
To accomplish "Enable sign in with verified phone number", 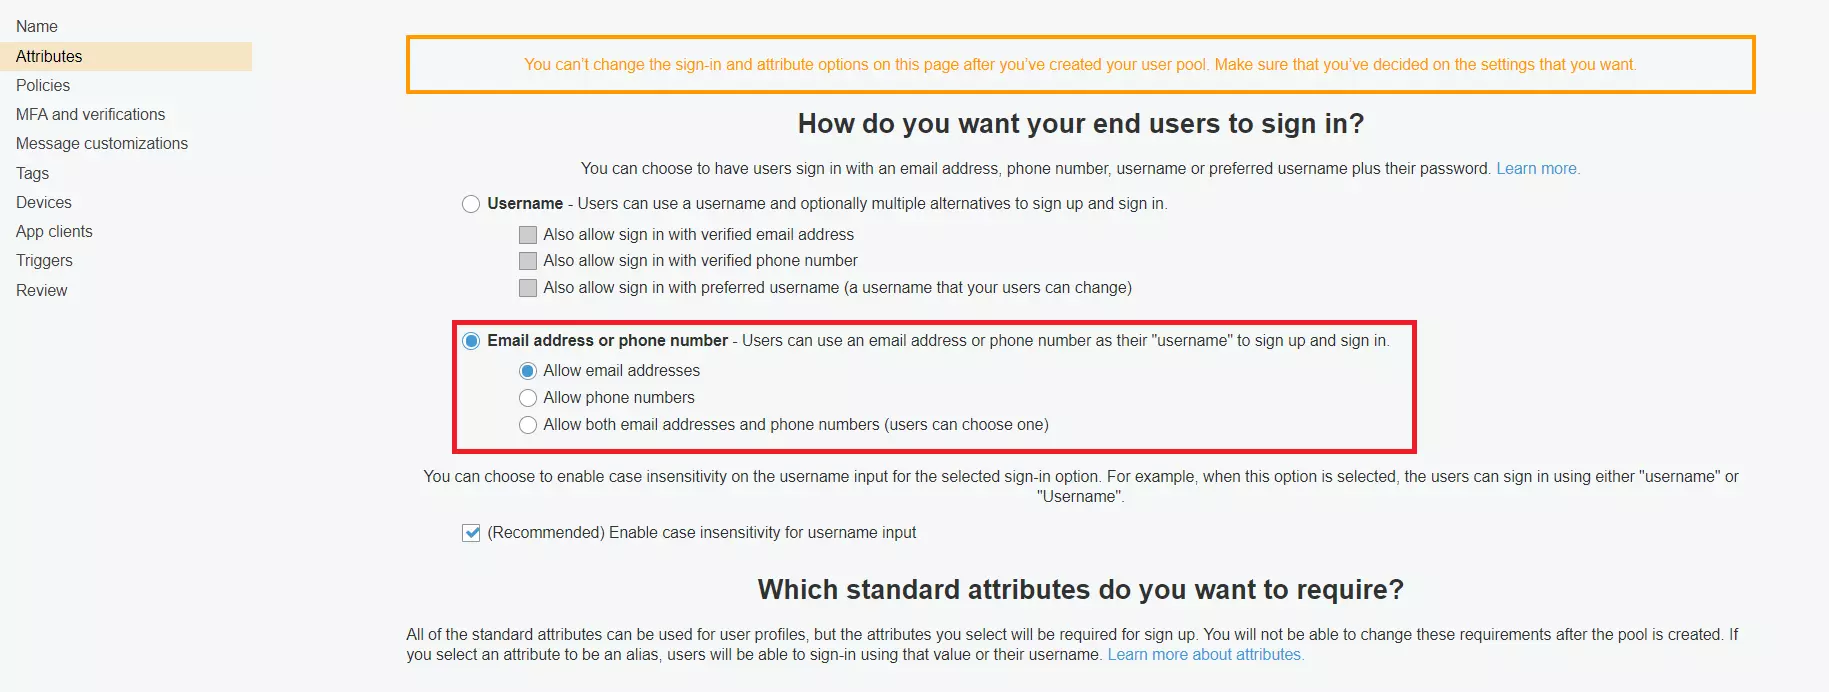I will pyautogui.click(x=527, y=260).
